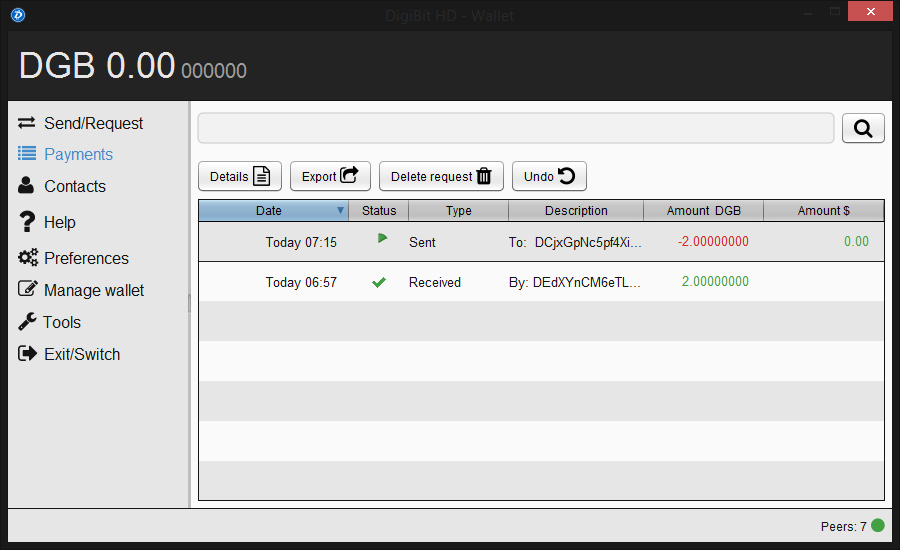Click the Sent type cell
Viewport: 900px width, 550px height.
point(422,242)
